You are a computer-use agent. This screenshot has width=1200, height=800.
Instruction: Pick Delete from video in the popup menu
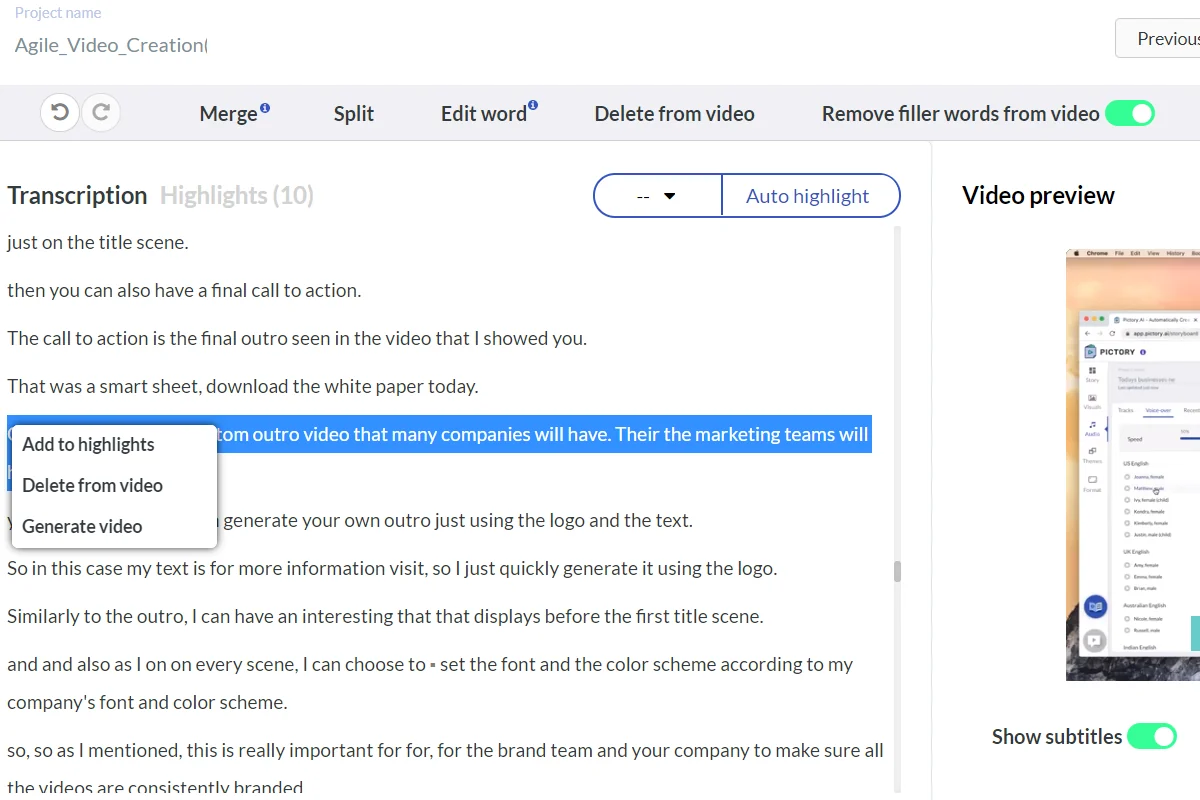(x=92, y=485)
